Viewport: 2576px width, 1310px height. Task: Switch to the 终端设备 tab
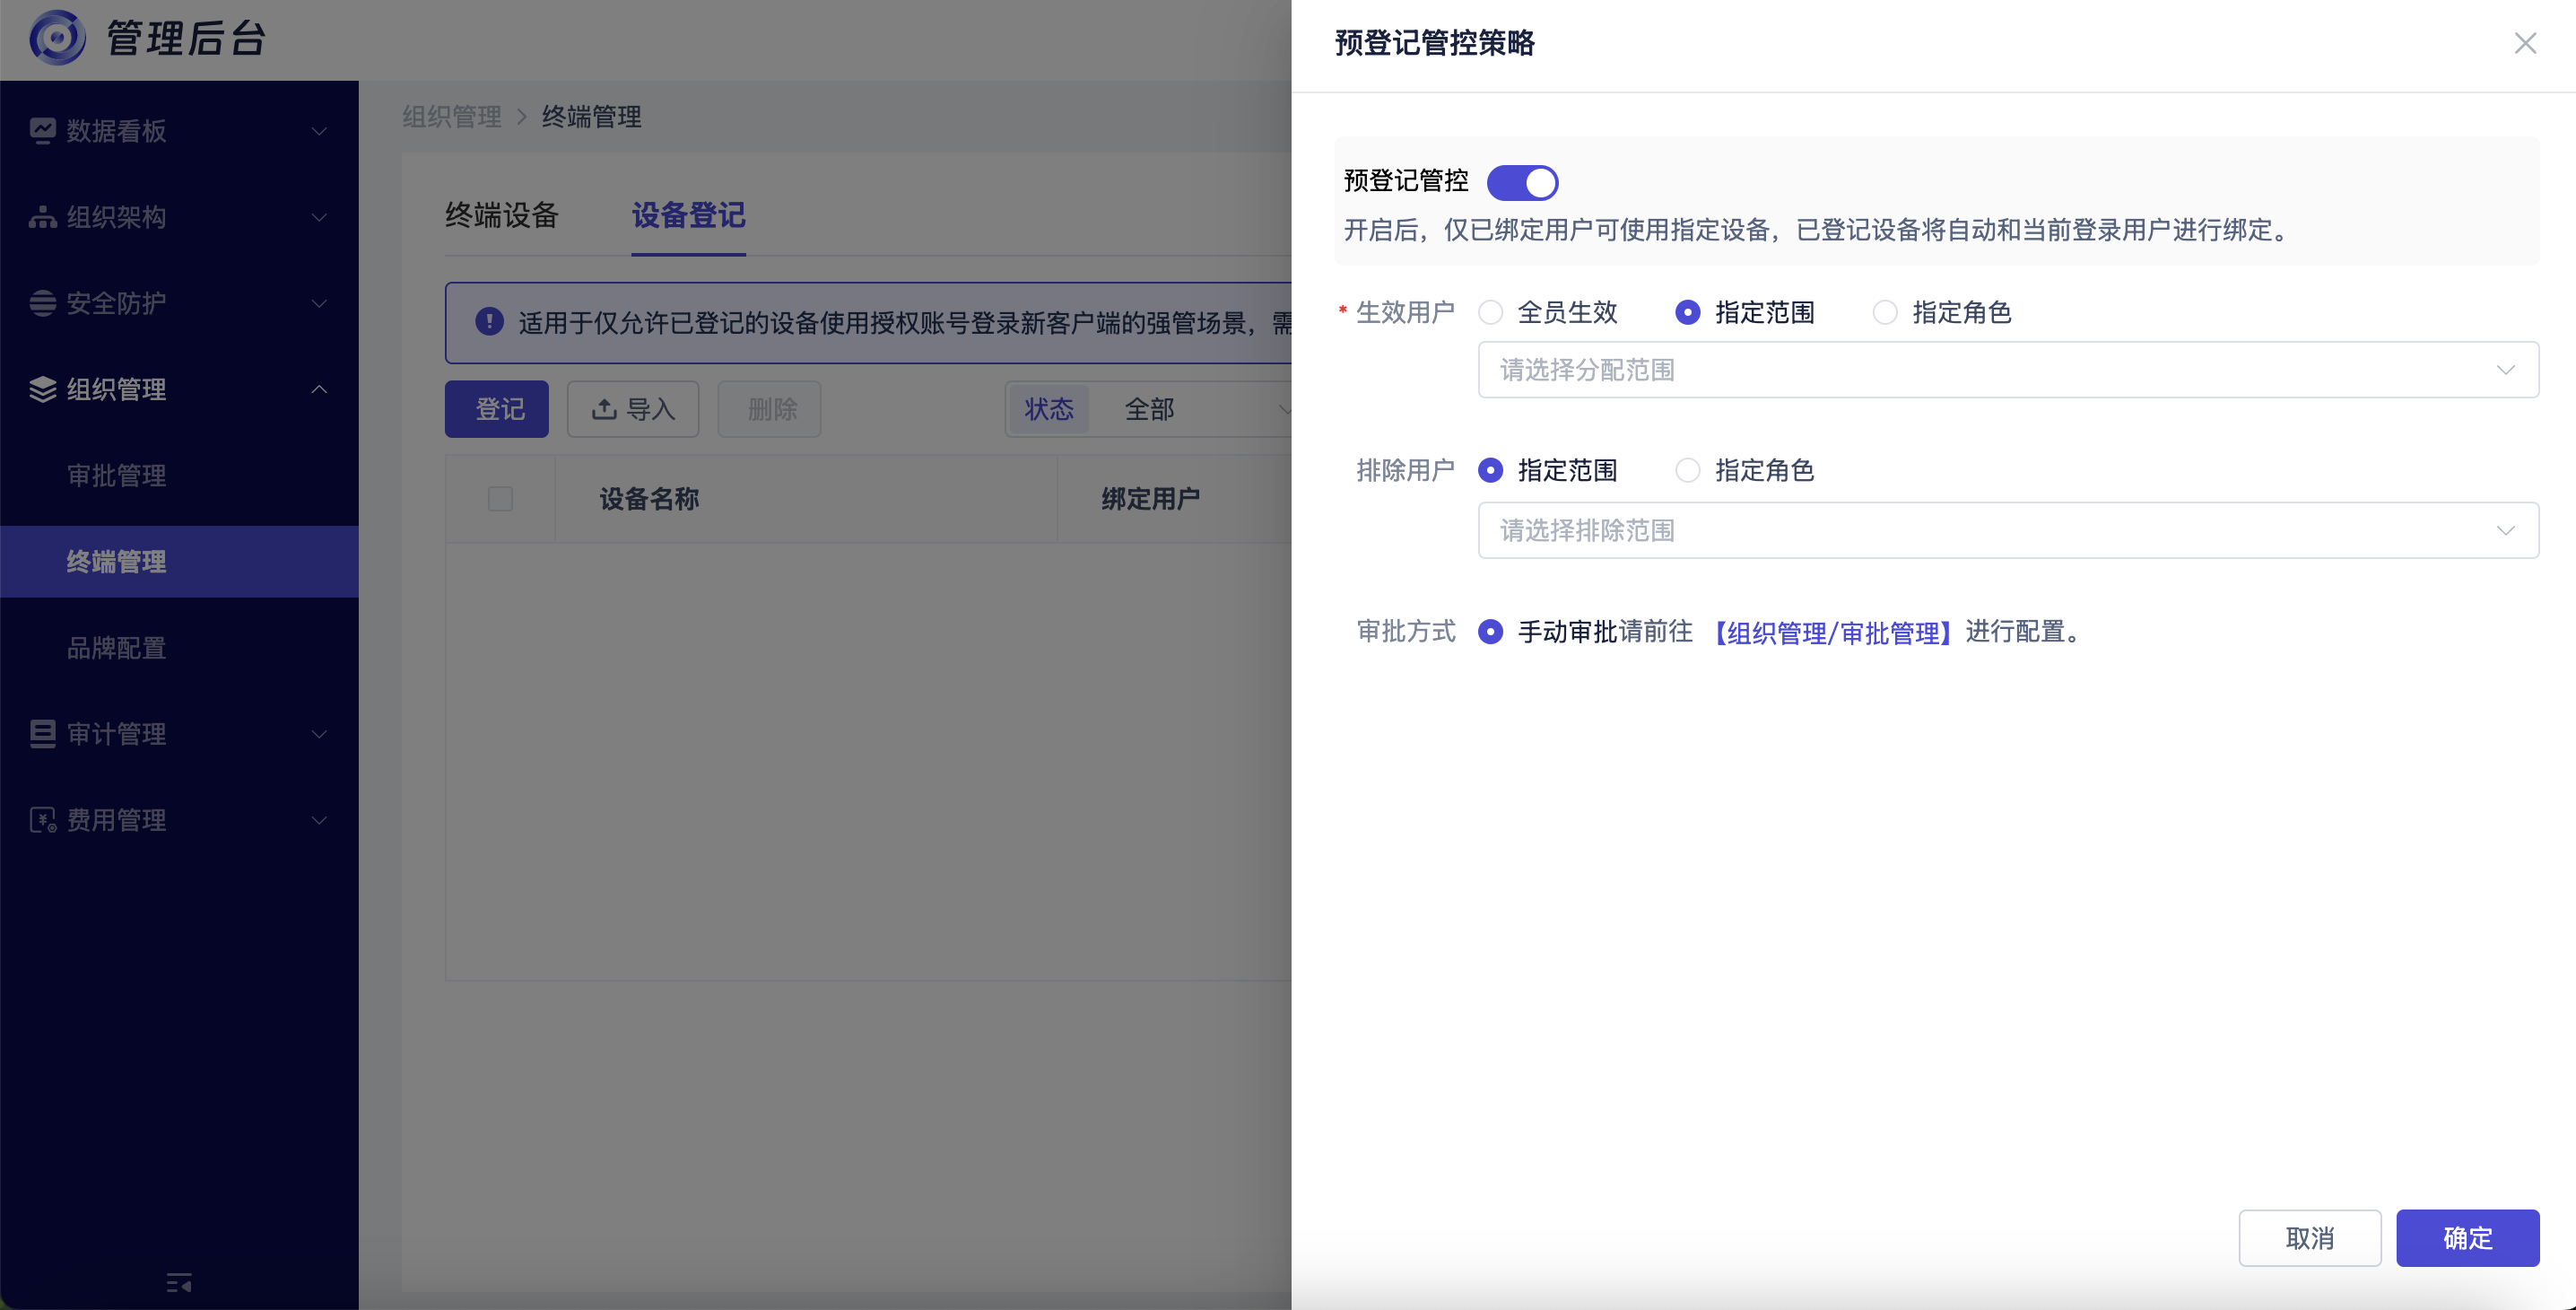[x=501, y=215]
